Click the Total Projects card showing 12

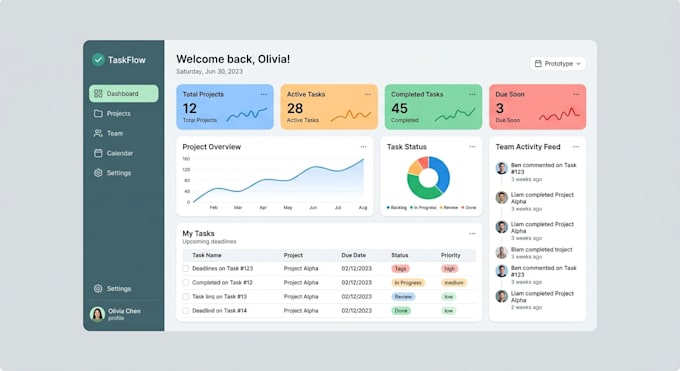225,107
